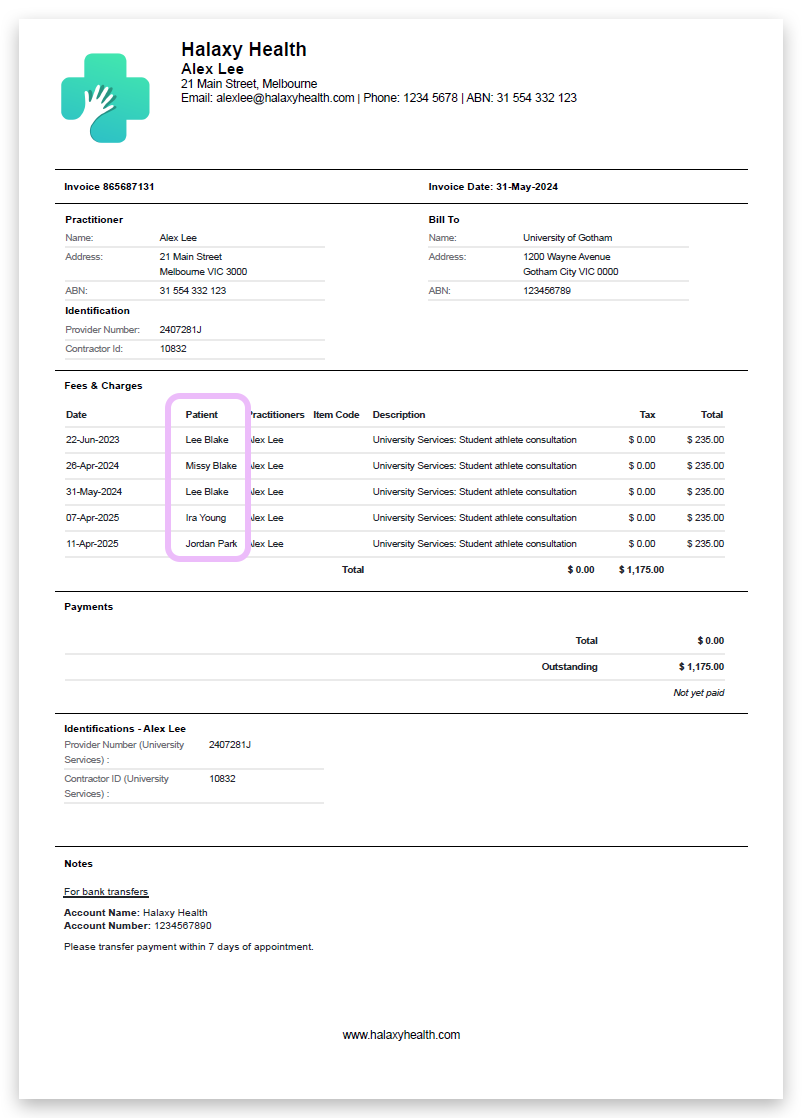
Task: Select patient Lee Blake in first row
Action: tap(208, 439)
